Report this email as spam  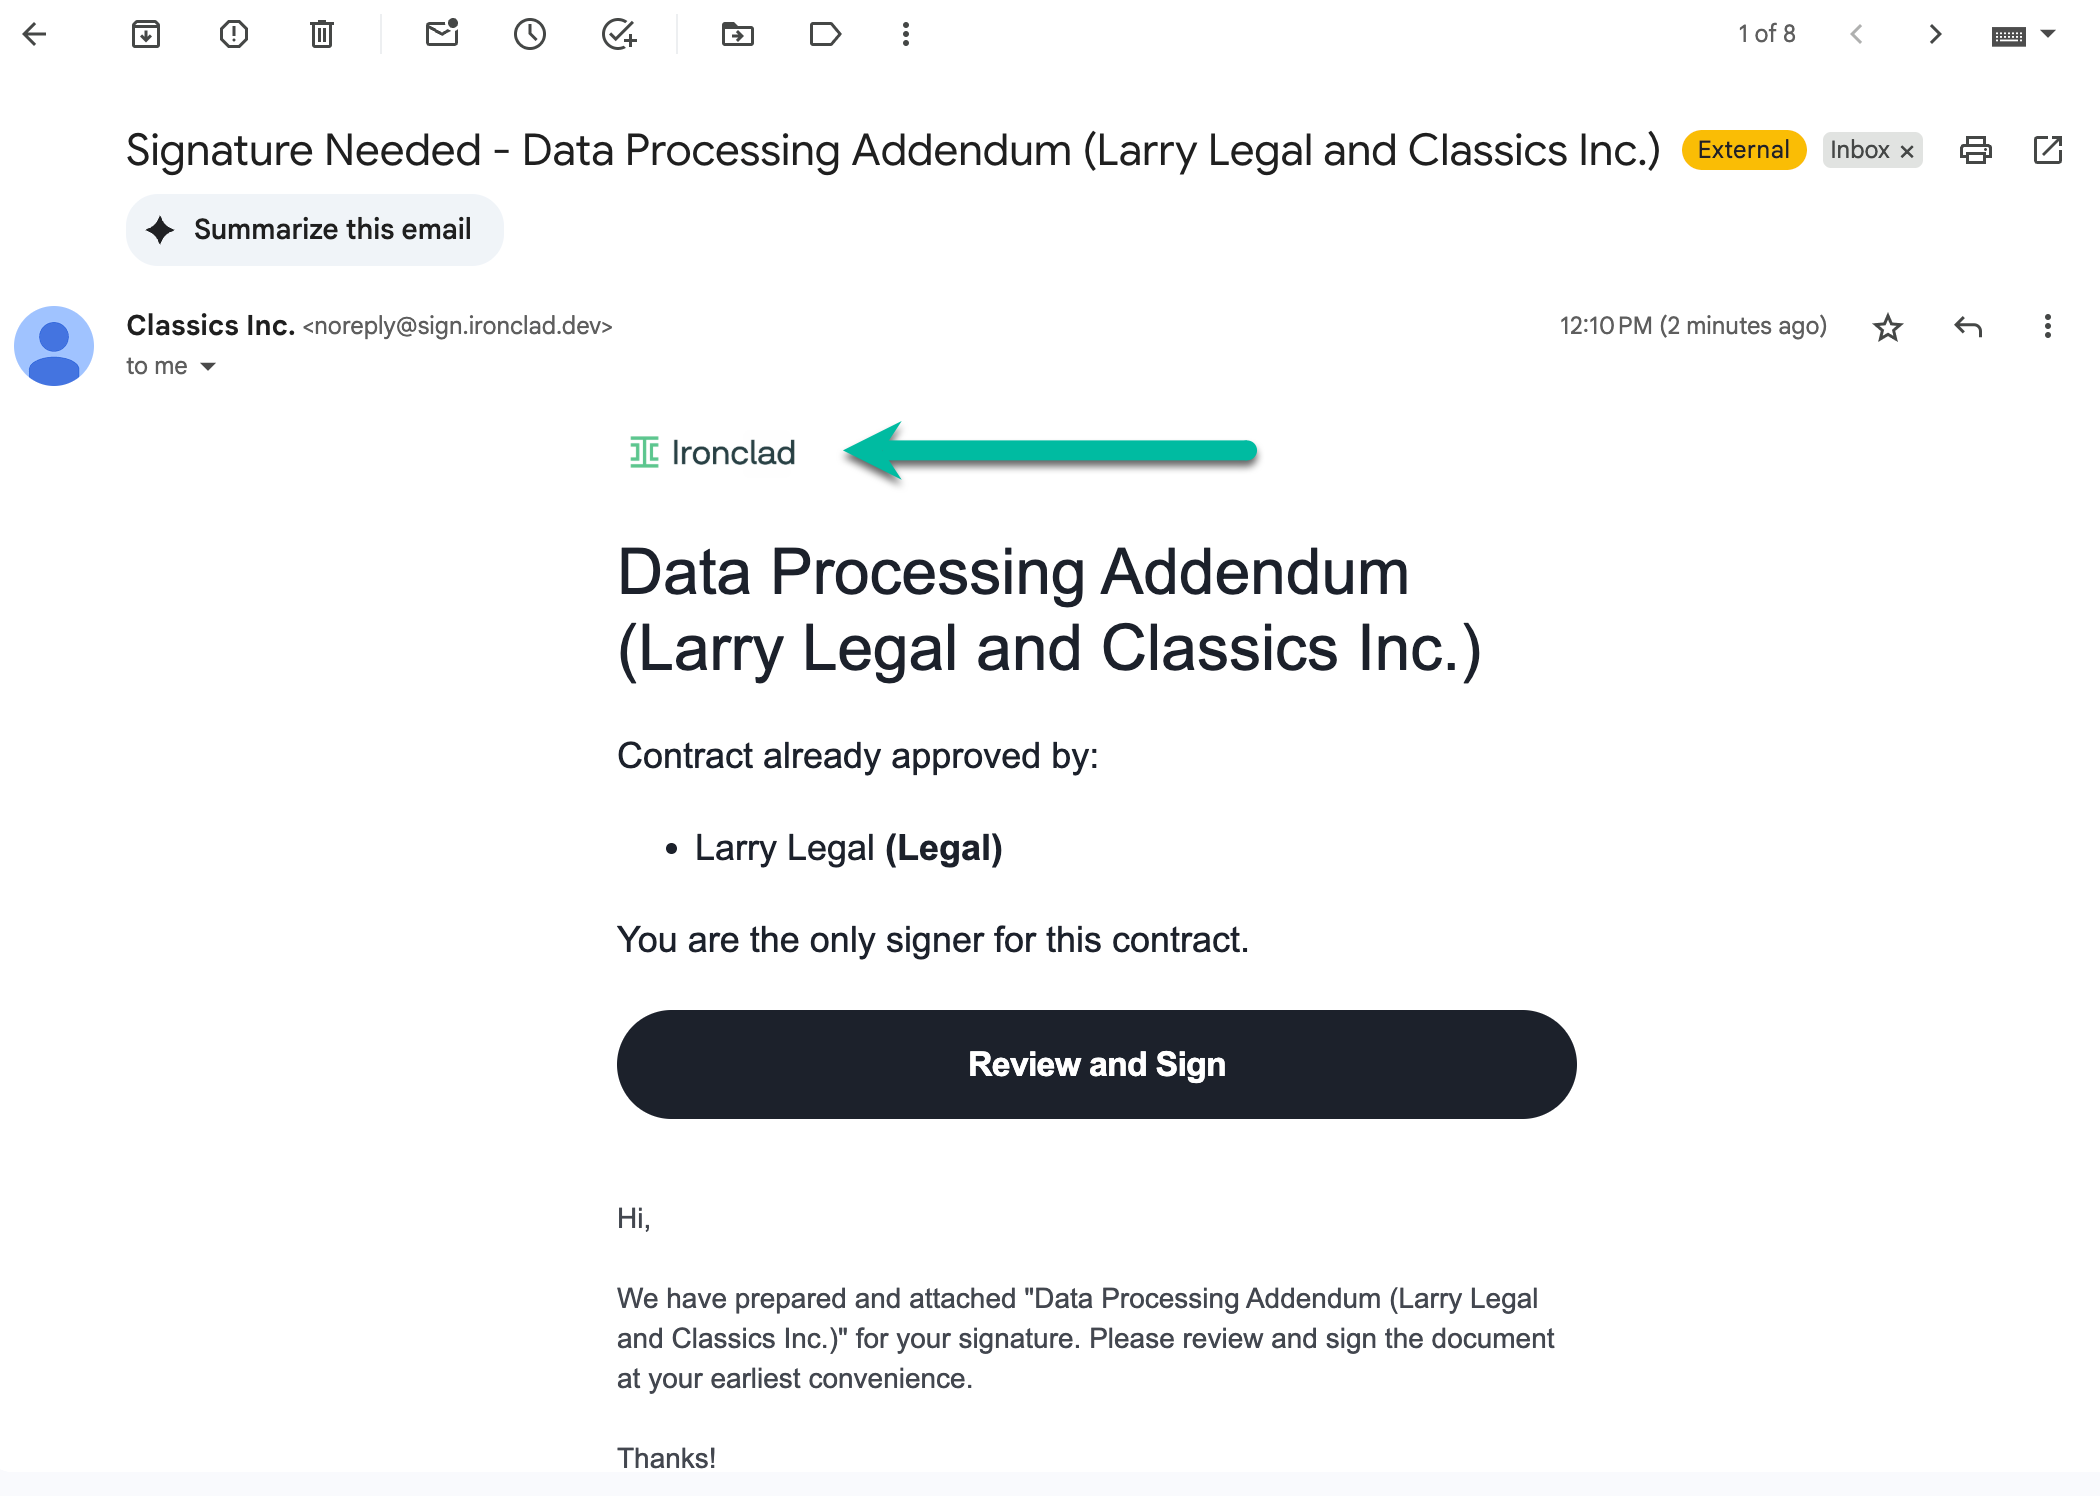(x=234, y=35)
